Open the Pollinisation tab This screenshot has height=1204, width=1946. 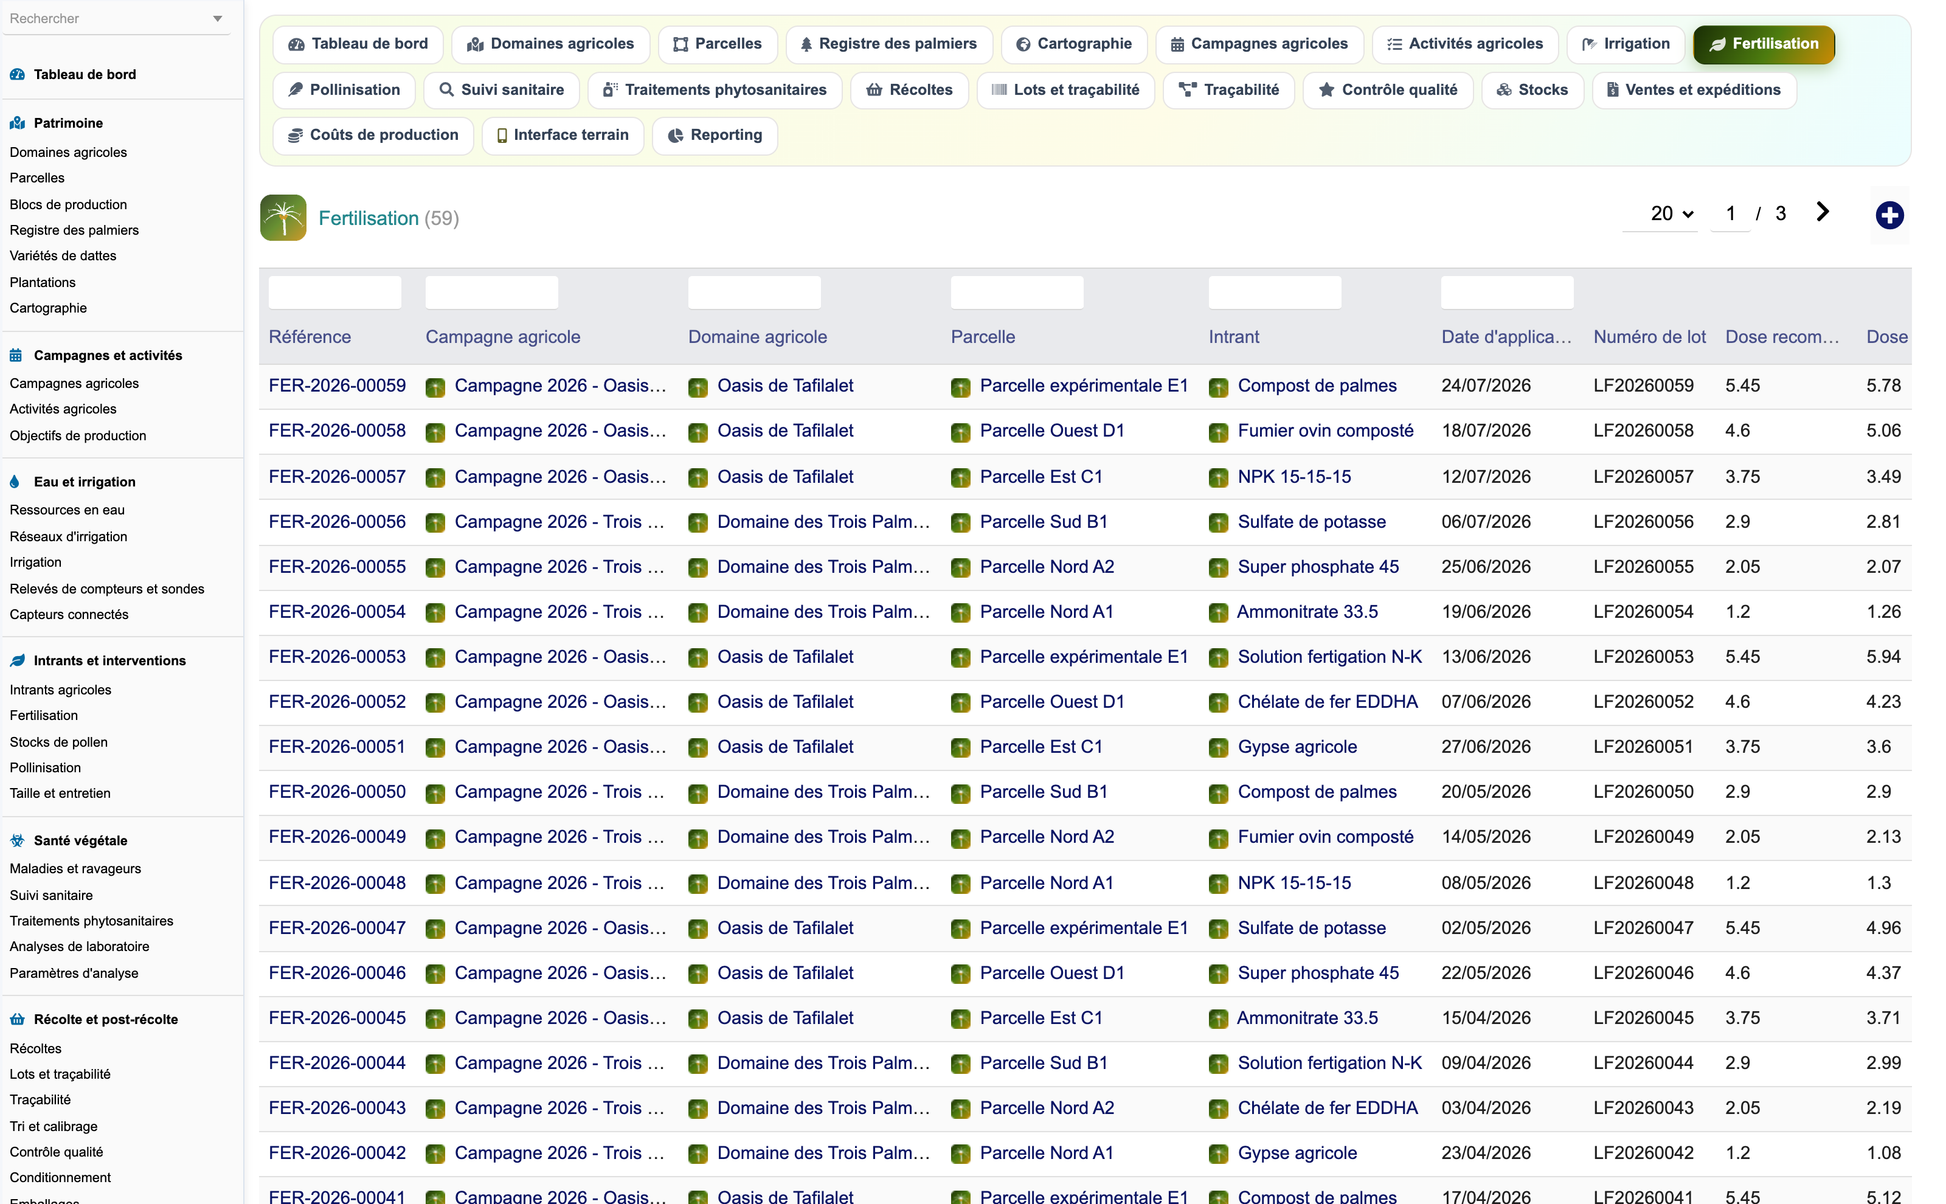[x=344, y=90]
